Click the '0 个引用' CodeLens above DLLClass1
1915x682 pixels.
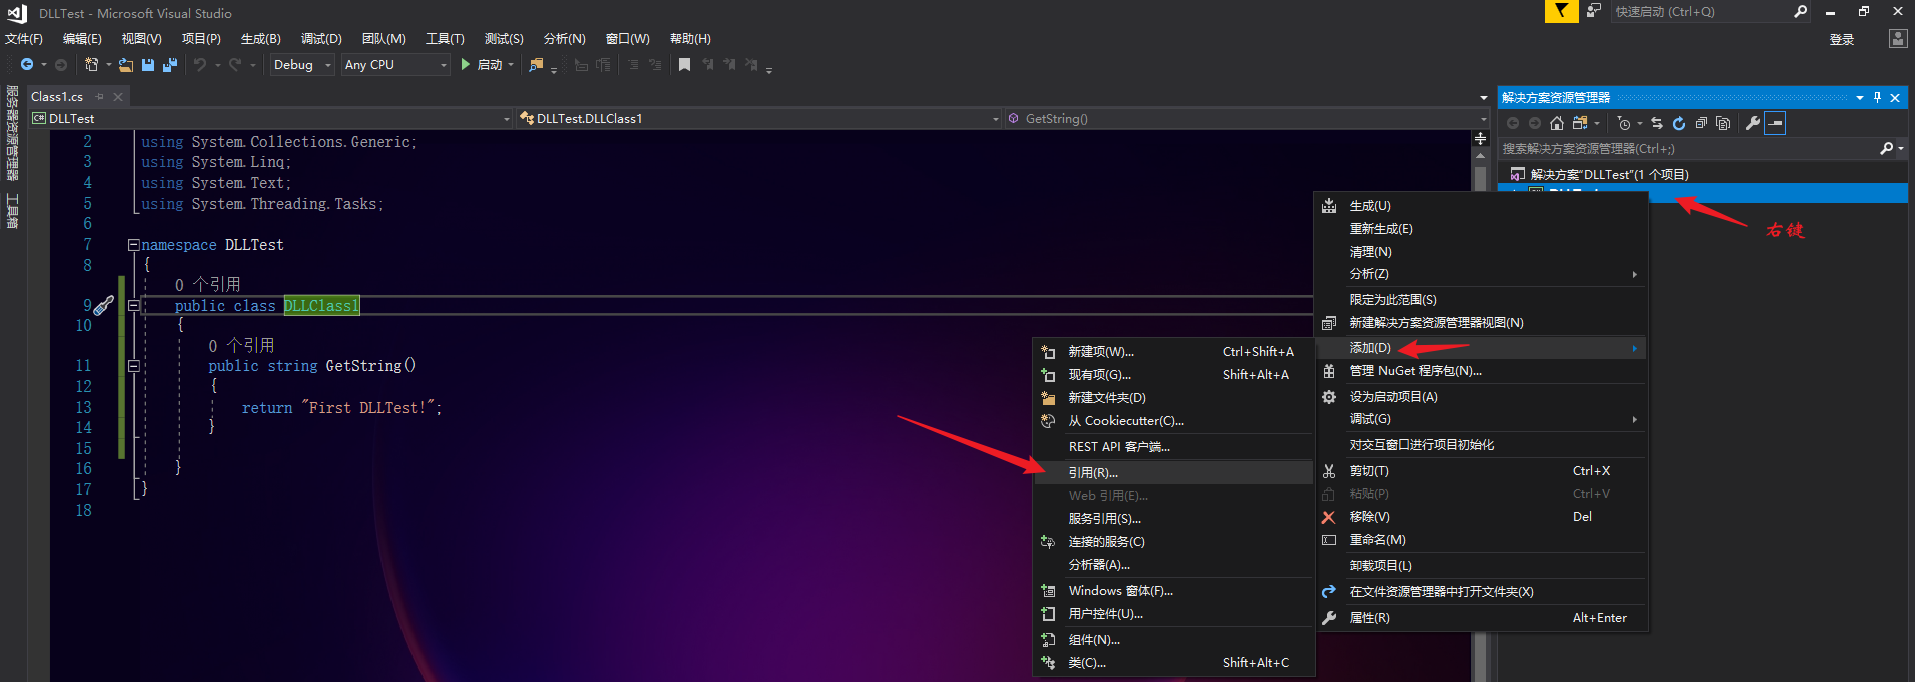click(x=208, y=285)
